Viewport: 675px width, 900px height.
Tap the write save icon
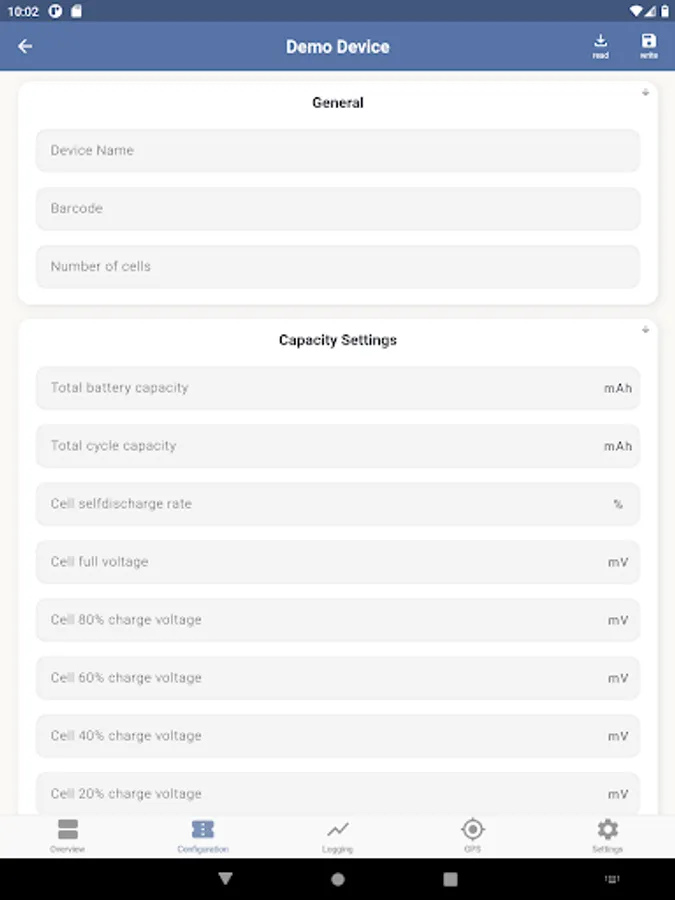(649, 45)
